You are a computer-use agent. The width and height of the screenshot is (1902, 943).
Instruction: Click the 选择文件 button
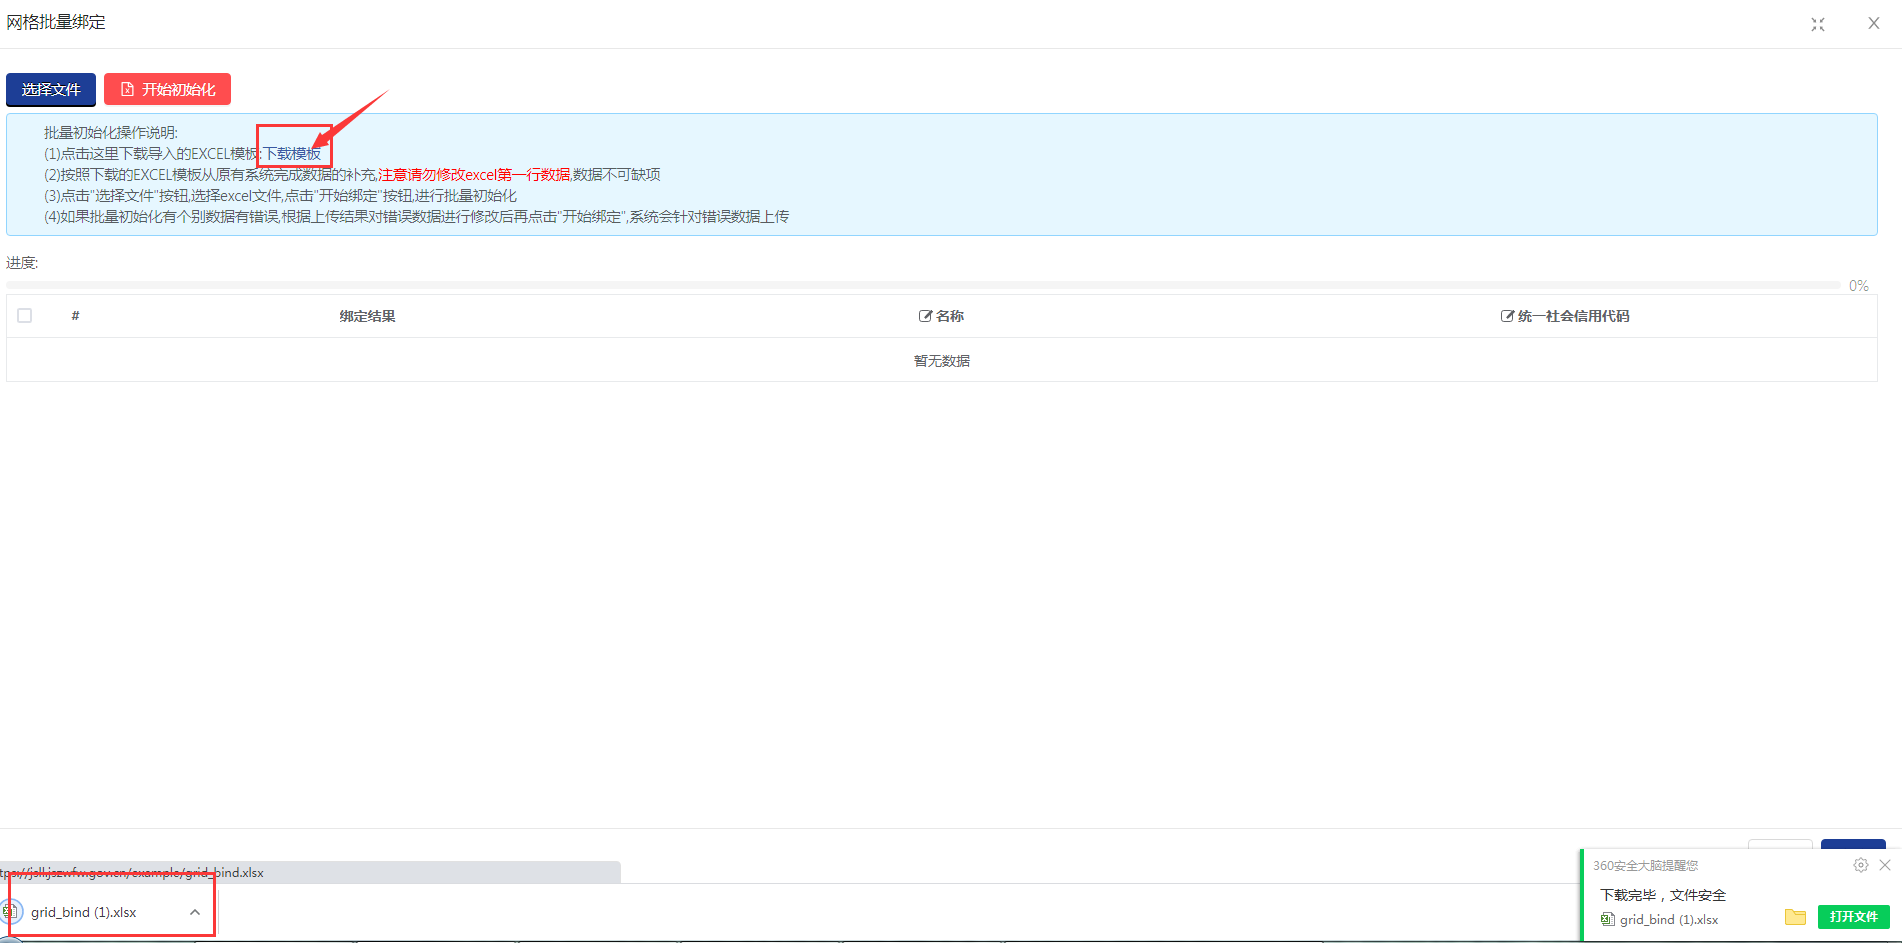51,90
